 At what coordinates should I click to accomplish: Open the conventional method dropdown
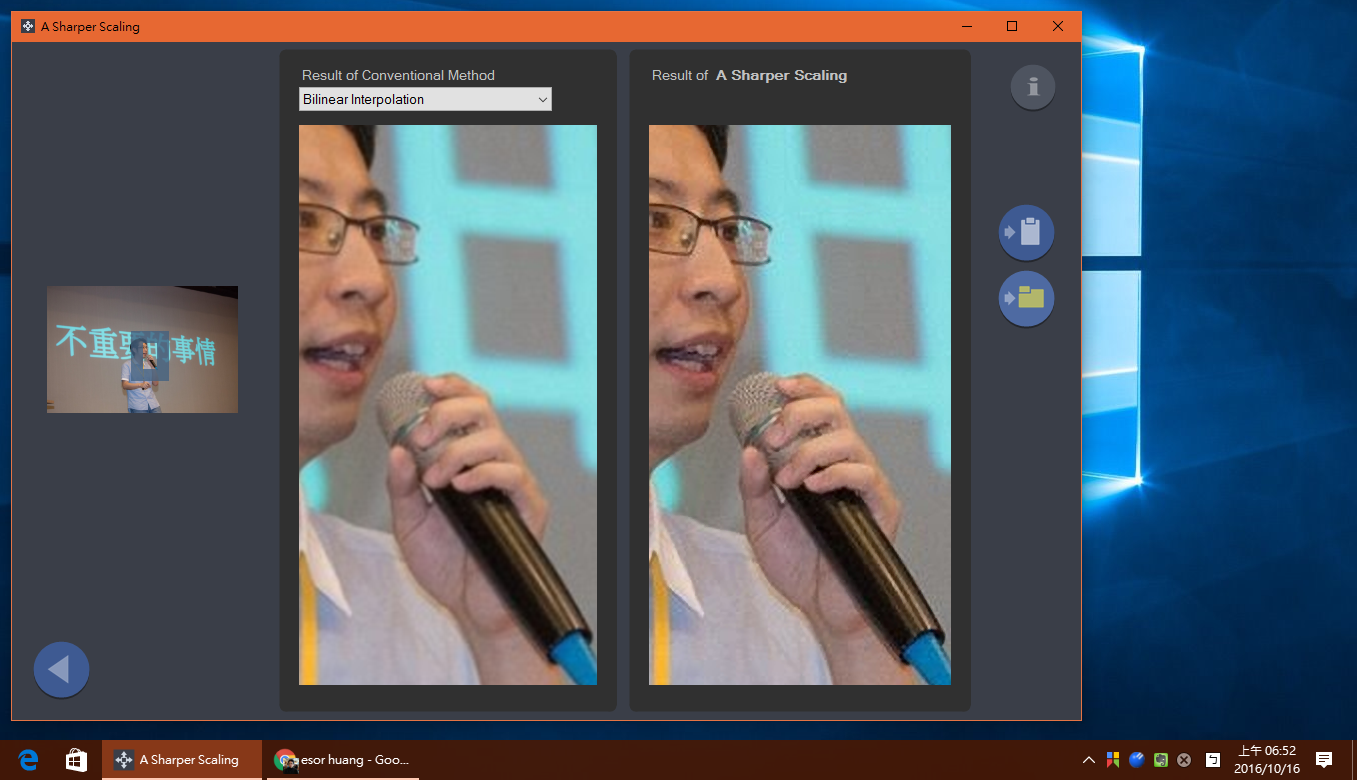coord(425,99)
